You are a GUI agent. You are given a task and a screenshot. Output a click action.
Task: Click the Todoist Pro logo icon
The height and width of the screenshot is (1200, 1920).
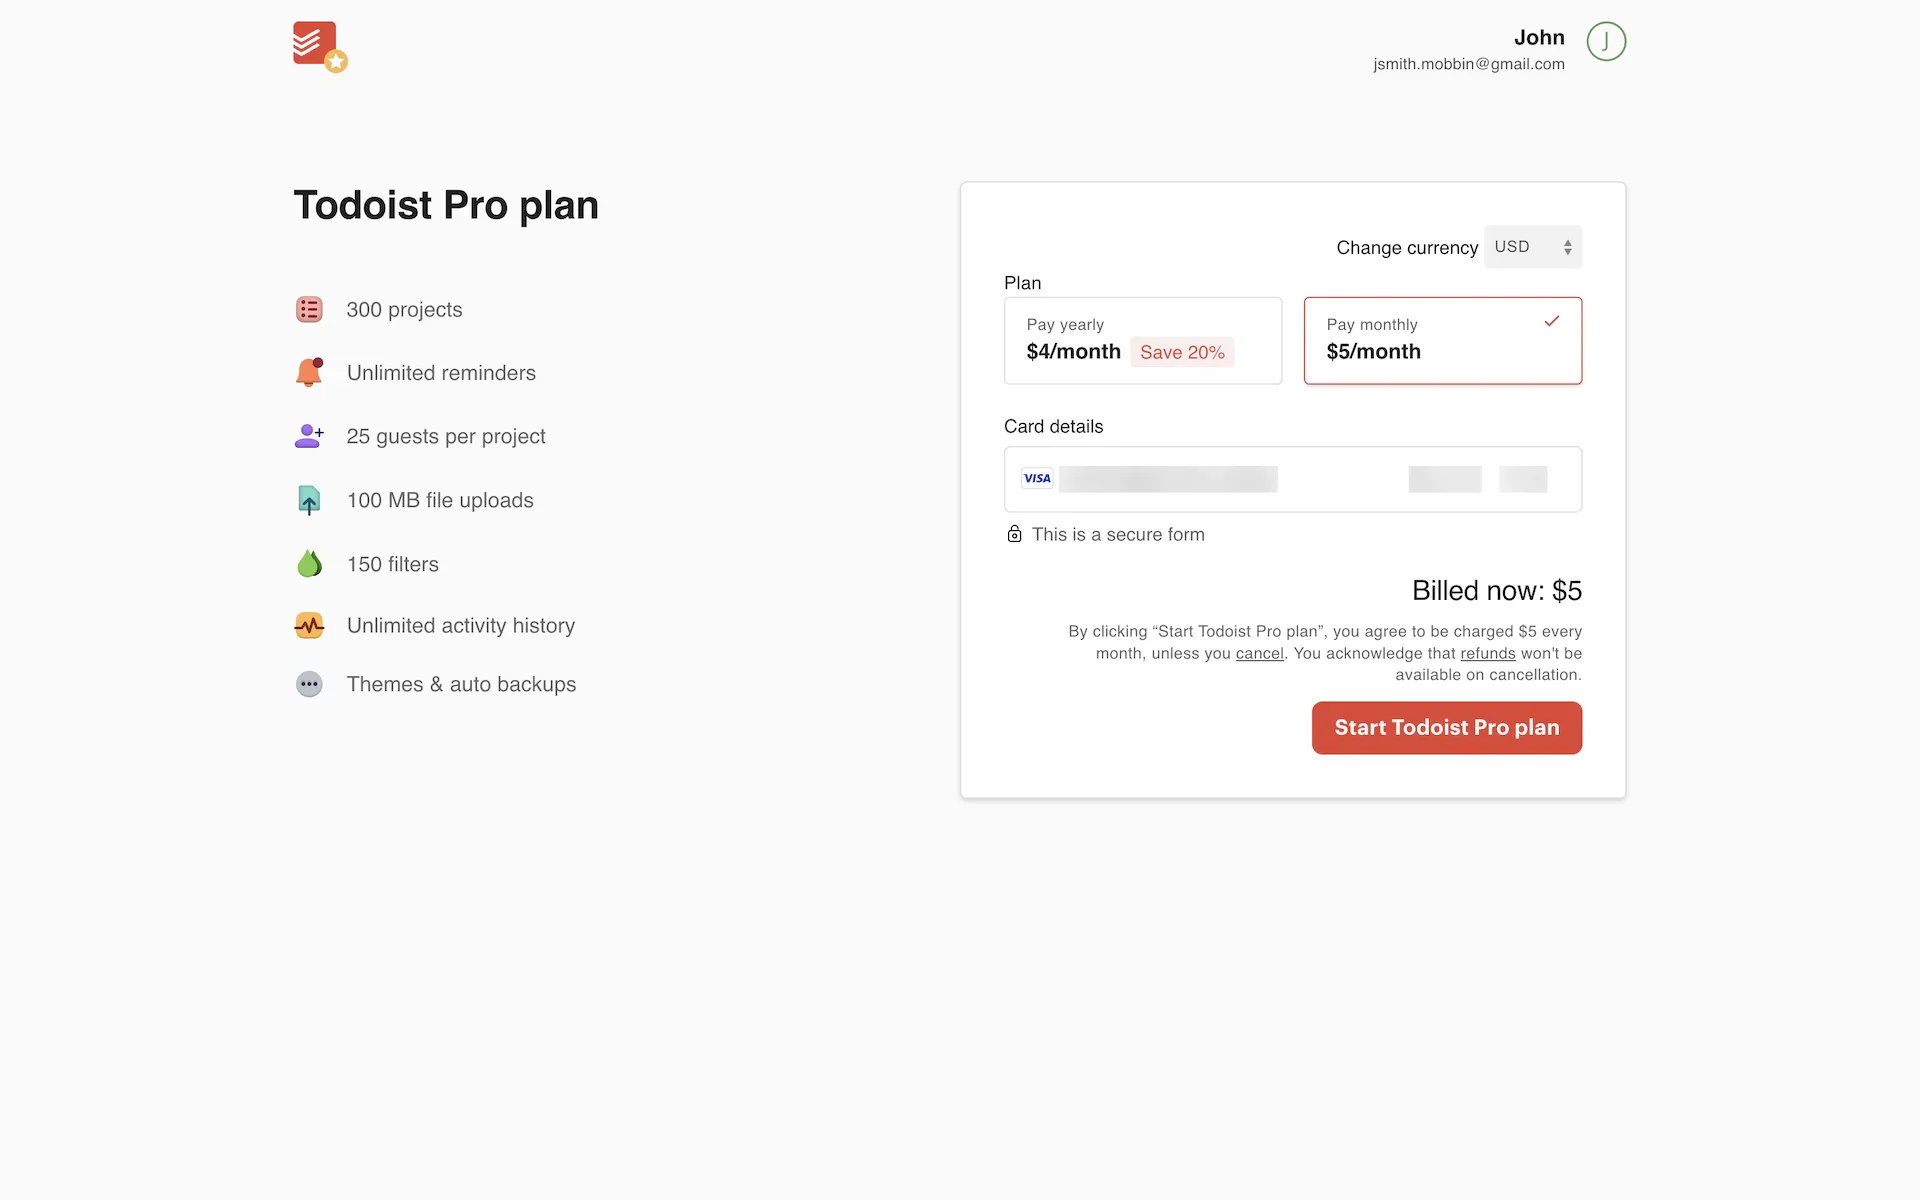coord(320,47)
